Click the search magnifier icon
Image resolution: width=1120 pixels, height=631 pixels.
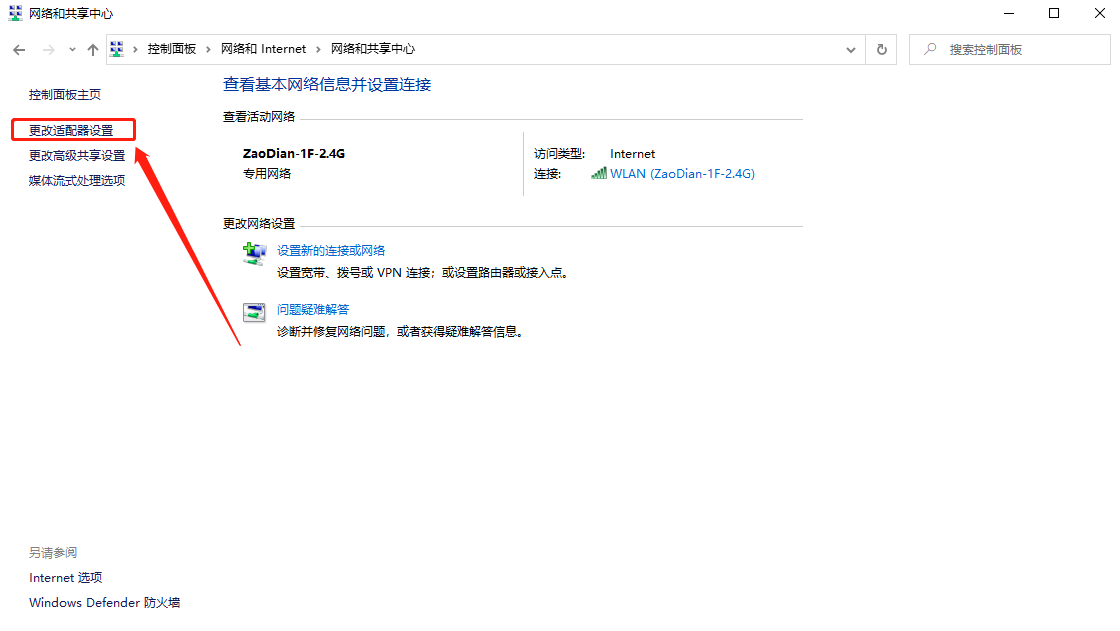click(x=930, y=49)
